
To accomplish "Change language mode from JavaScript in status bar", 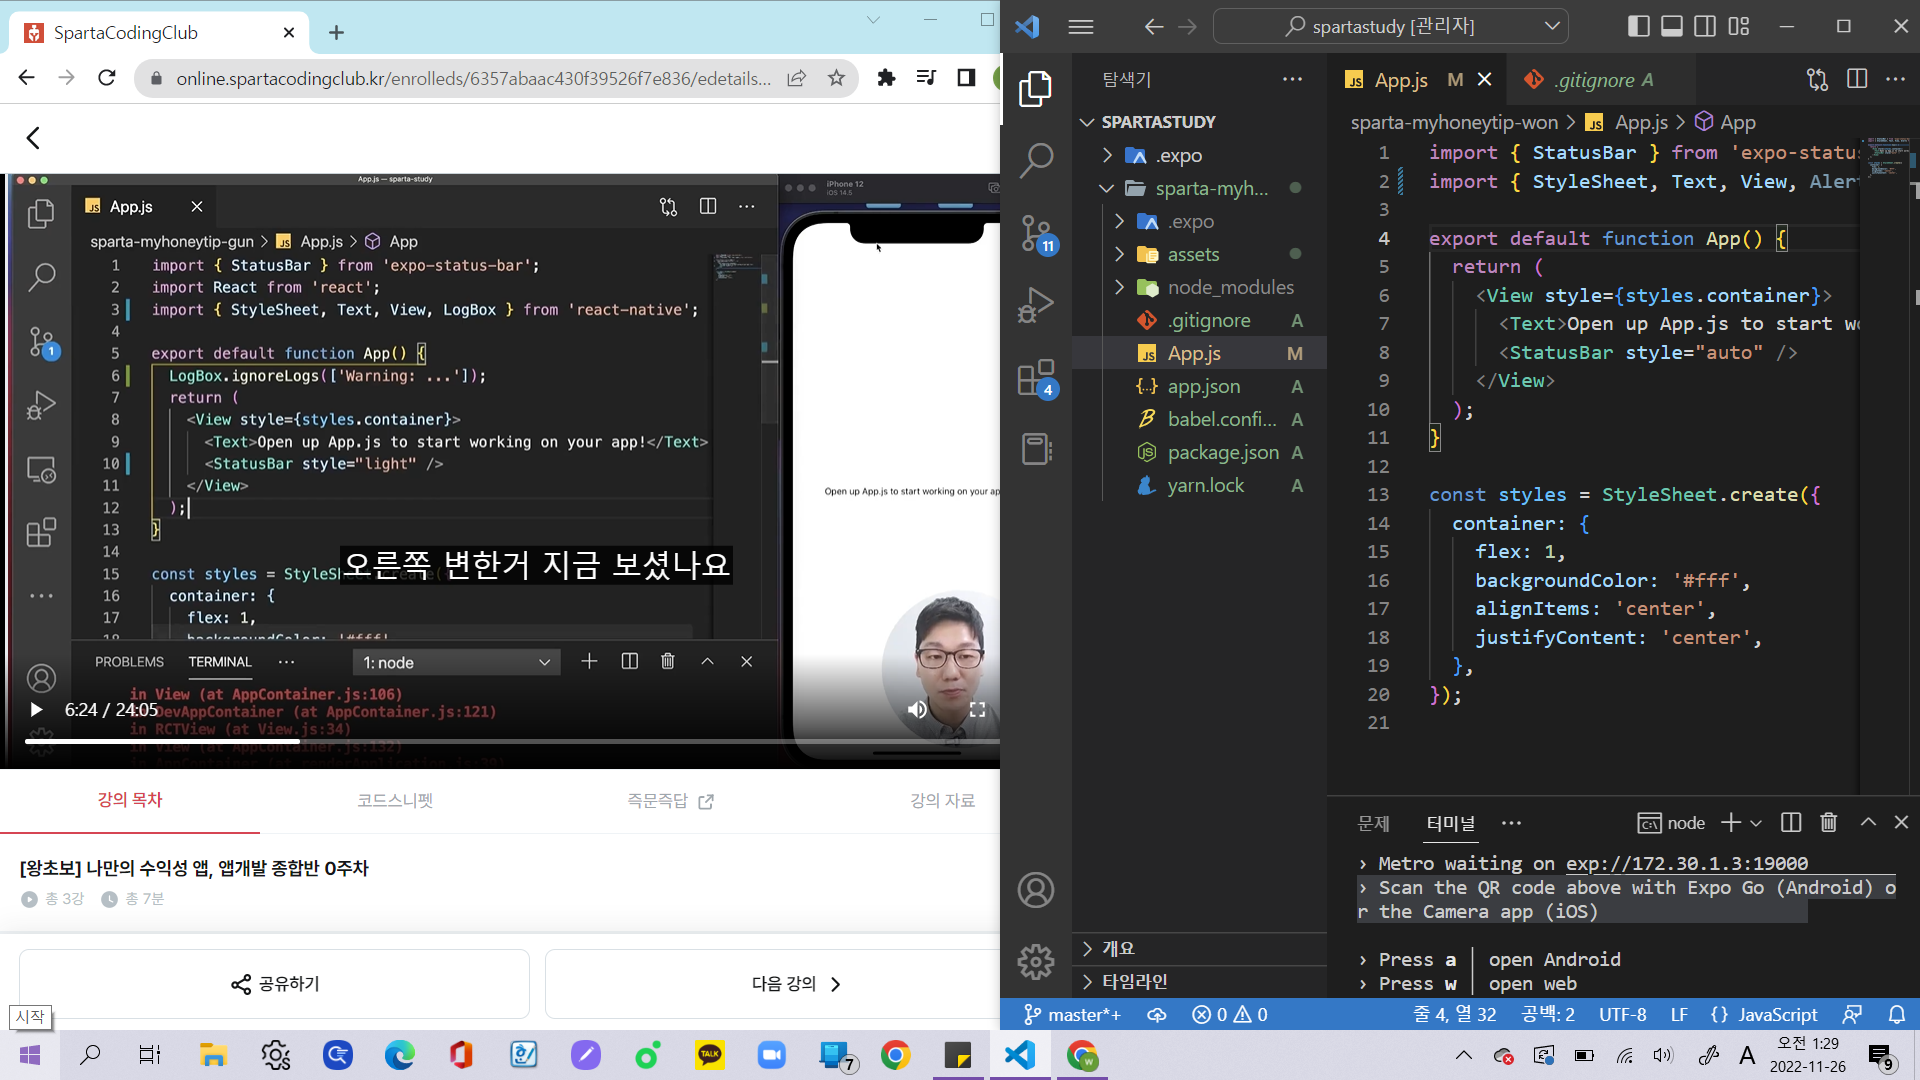I will pyautogui.click(x=1777, y=1014).
